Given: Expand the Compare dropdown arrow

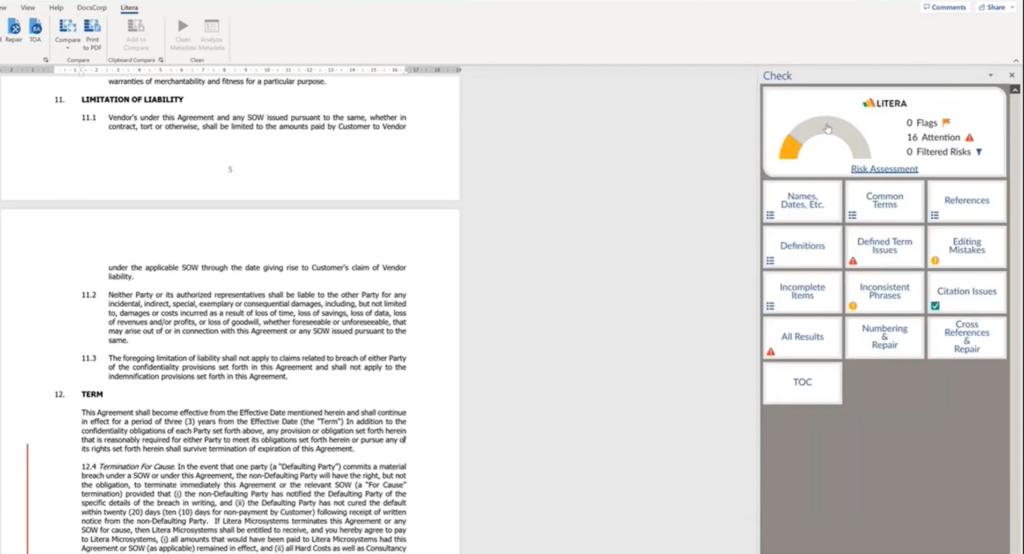Looking at the screenshot, I should point(67,48).
